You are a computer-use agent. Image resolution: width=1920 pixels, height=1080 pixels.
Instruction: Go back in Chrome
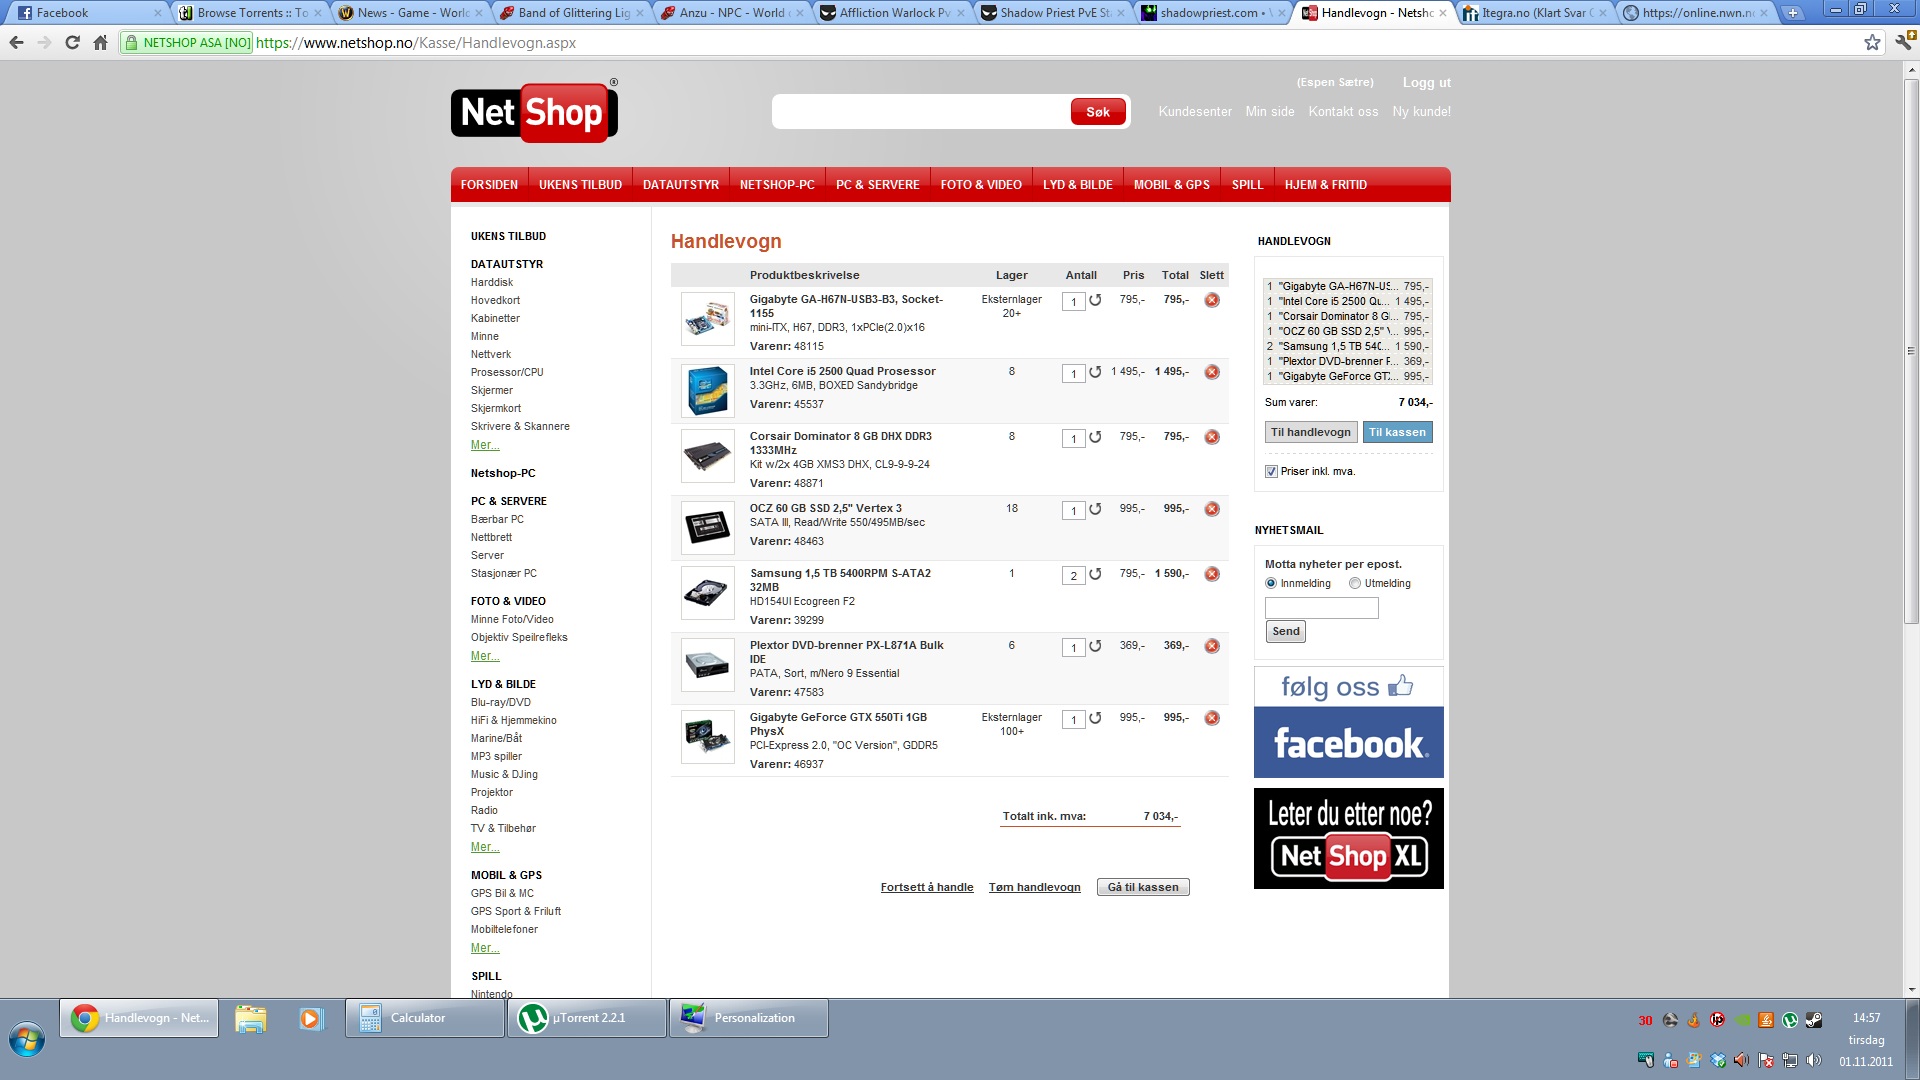pyautogui.click(x=16, y=42)
